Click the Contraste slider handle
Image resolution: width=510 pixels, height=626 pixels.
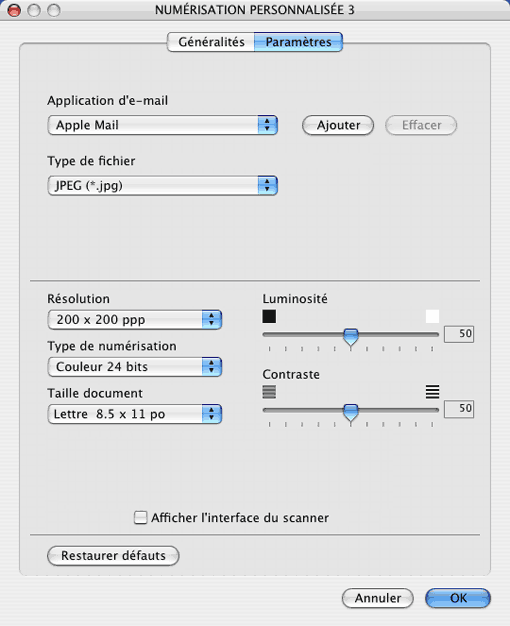351,412
